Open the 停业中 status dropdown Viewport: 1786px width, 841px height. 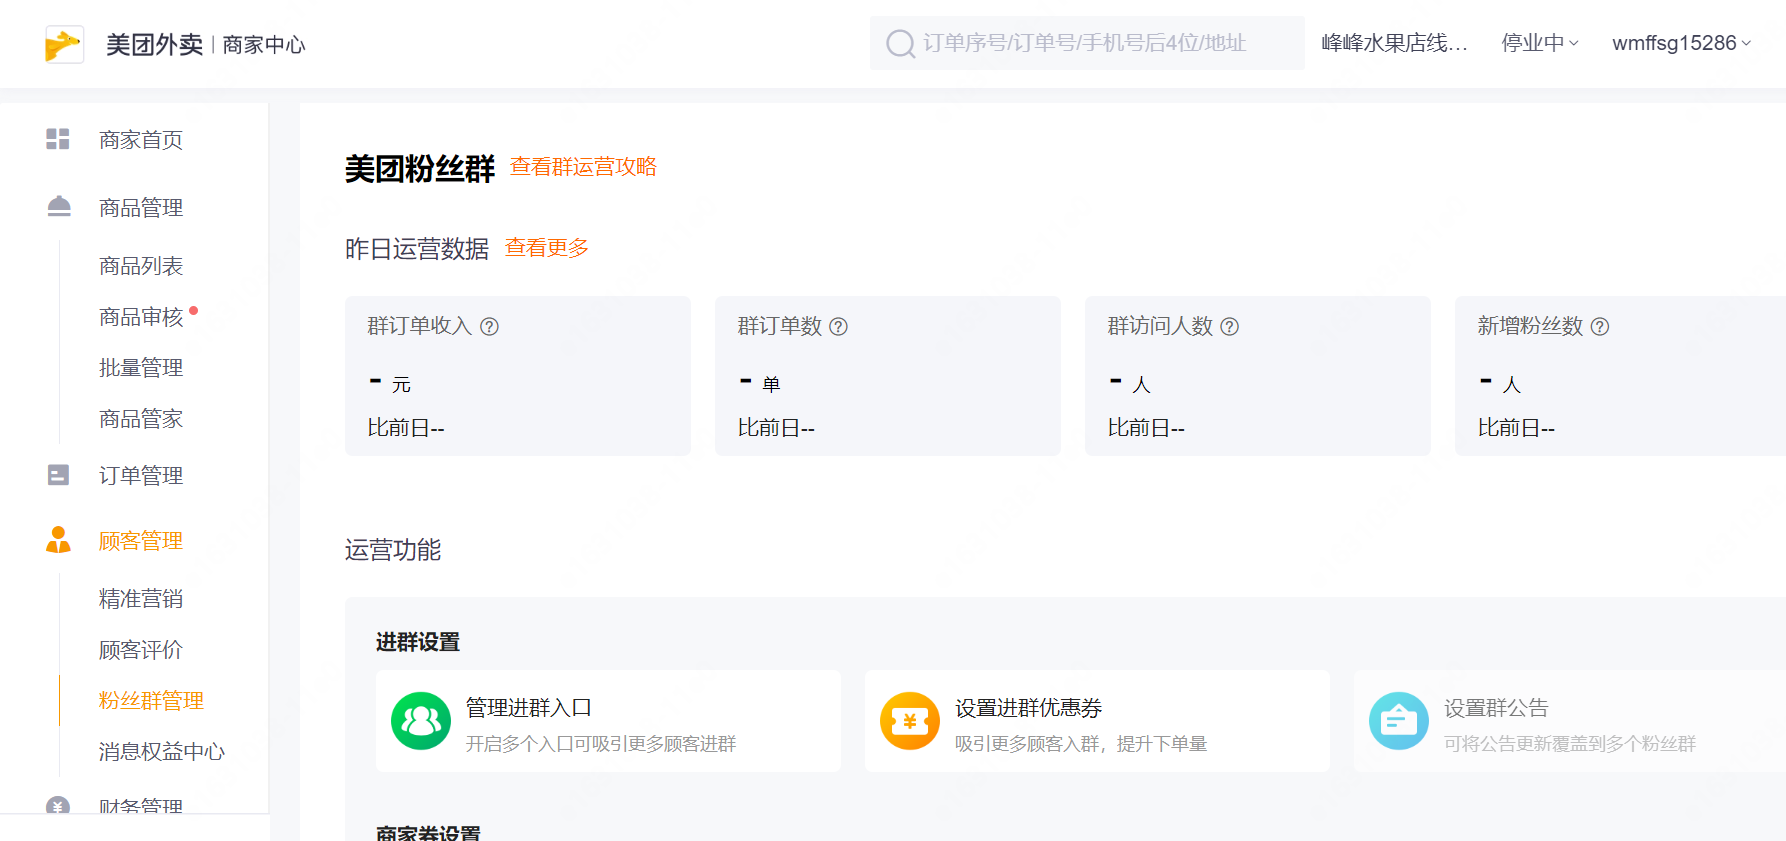point(1540,43)
